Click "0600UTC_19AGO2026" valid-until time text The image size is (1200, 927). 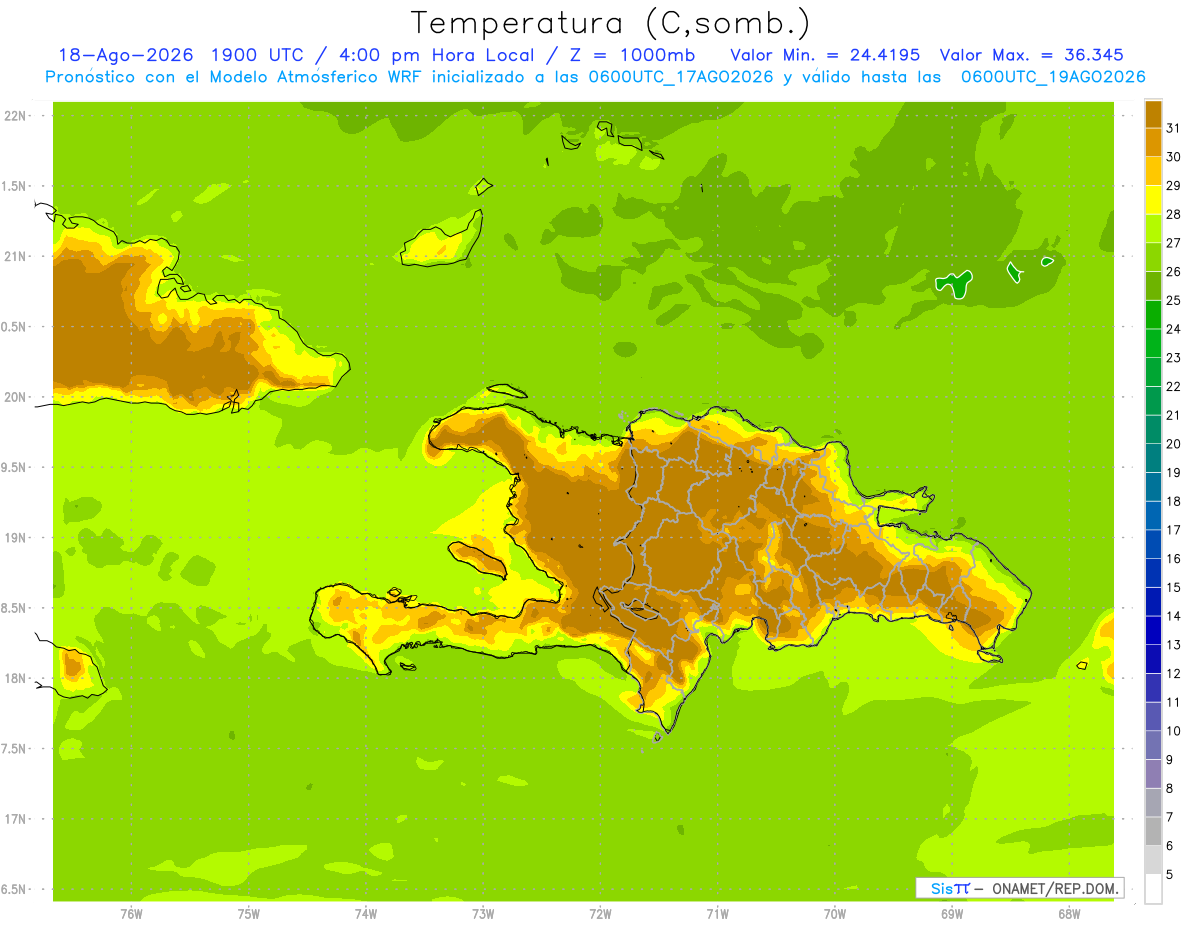pyautogui.click(x=1053, y=77)
